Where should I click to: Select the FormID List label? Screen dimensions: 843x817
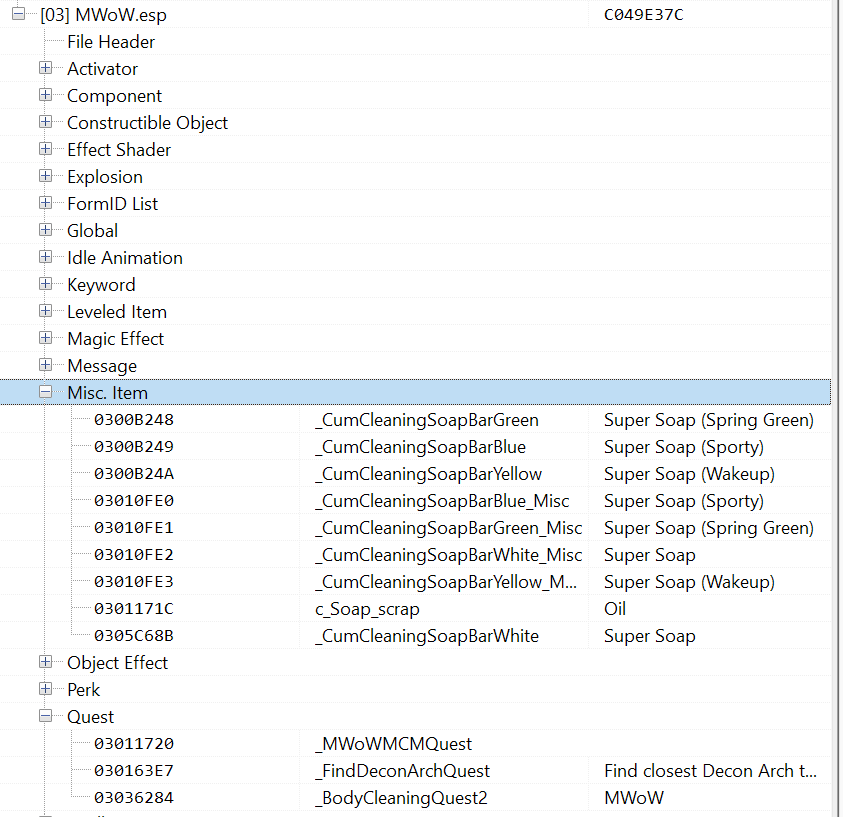(x=112, y=204)
